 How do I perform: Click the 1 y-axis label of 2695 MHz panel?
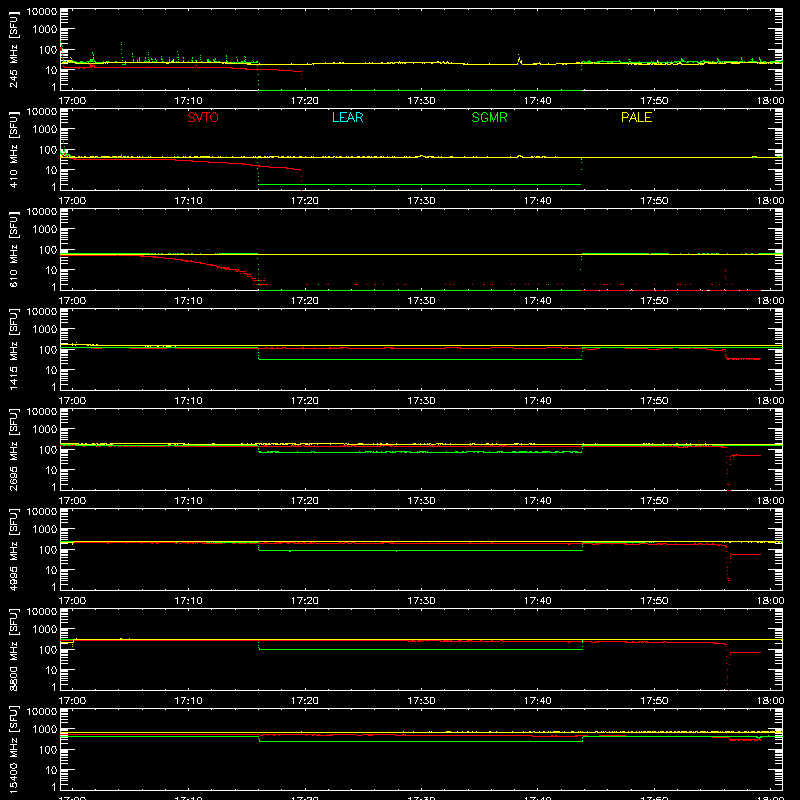(54, 487)
